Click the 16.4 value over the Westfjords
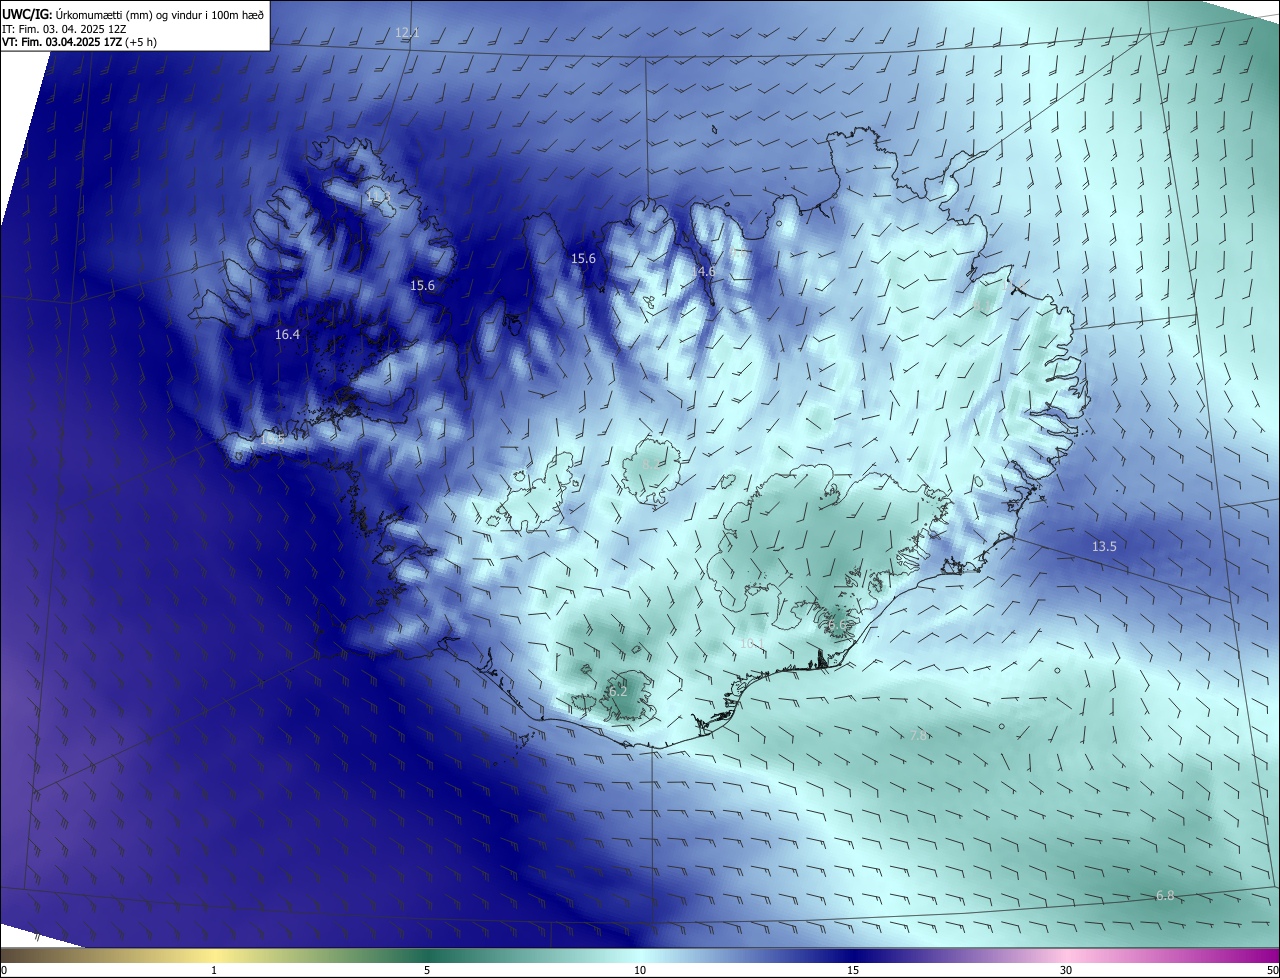1280x978 pixels. 287,335
